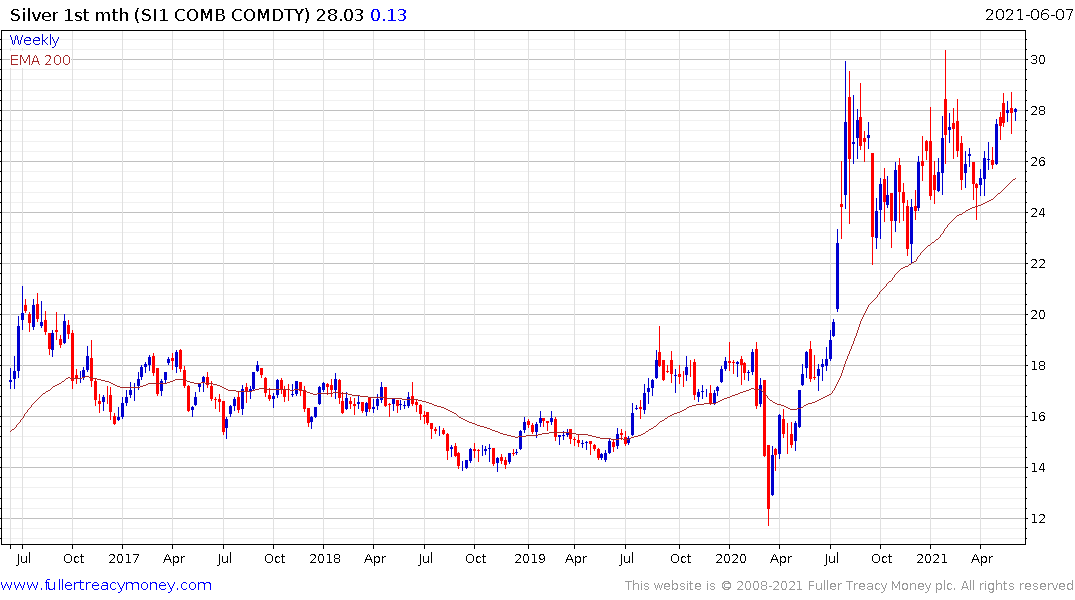Click the 26 label on the price axis
1075x600 pixels.
click(1038, 161)
